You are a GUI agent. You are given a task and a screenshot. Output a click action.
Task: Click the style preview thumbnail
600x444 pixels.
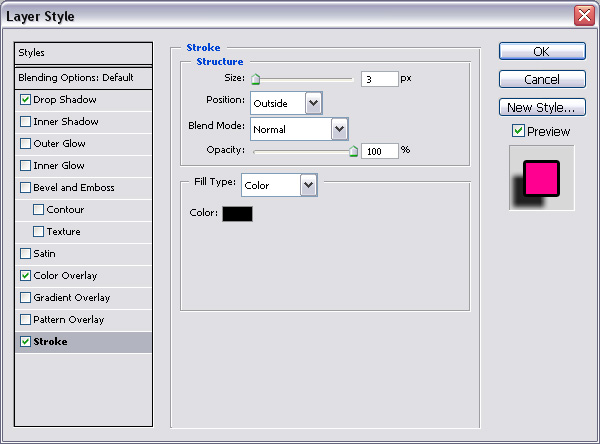tap(541, 178)
